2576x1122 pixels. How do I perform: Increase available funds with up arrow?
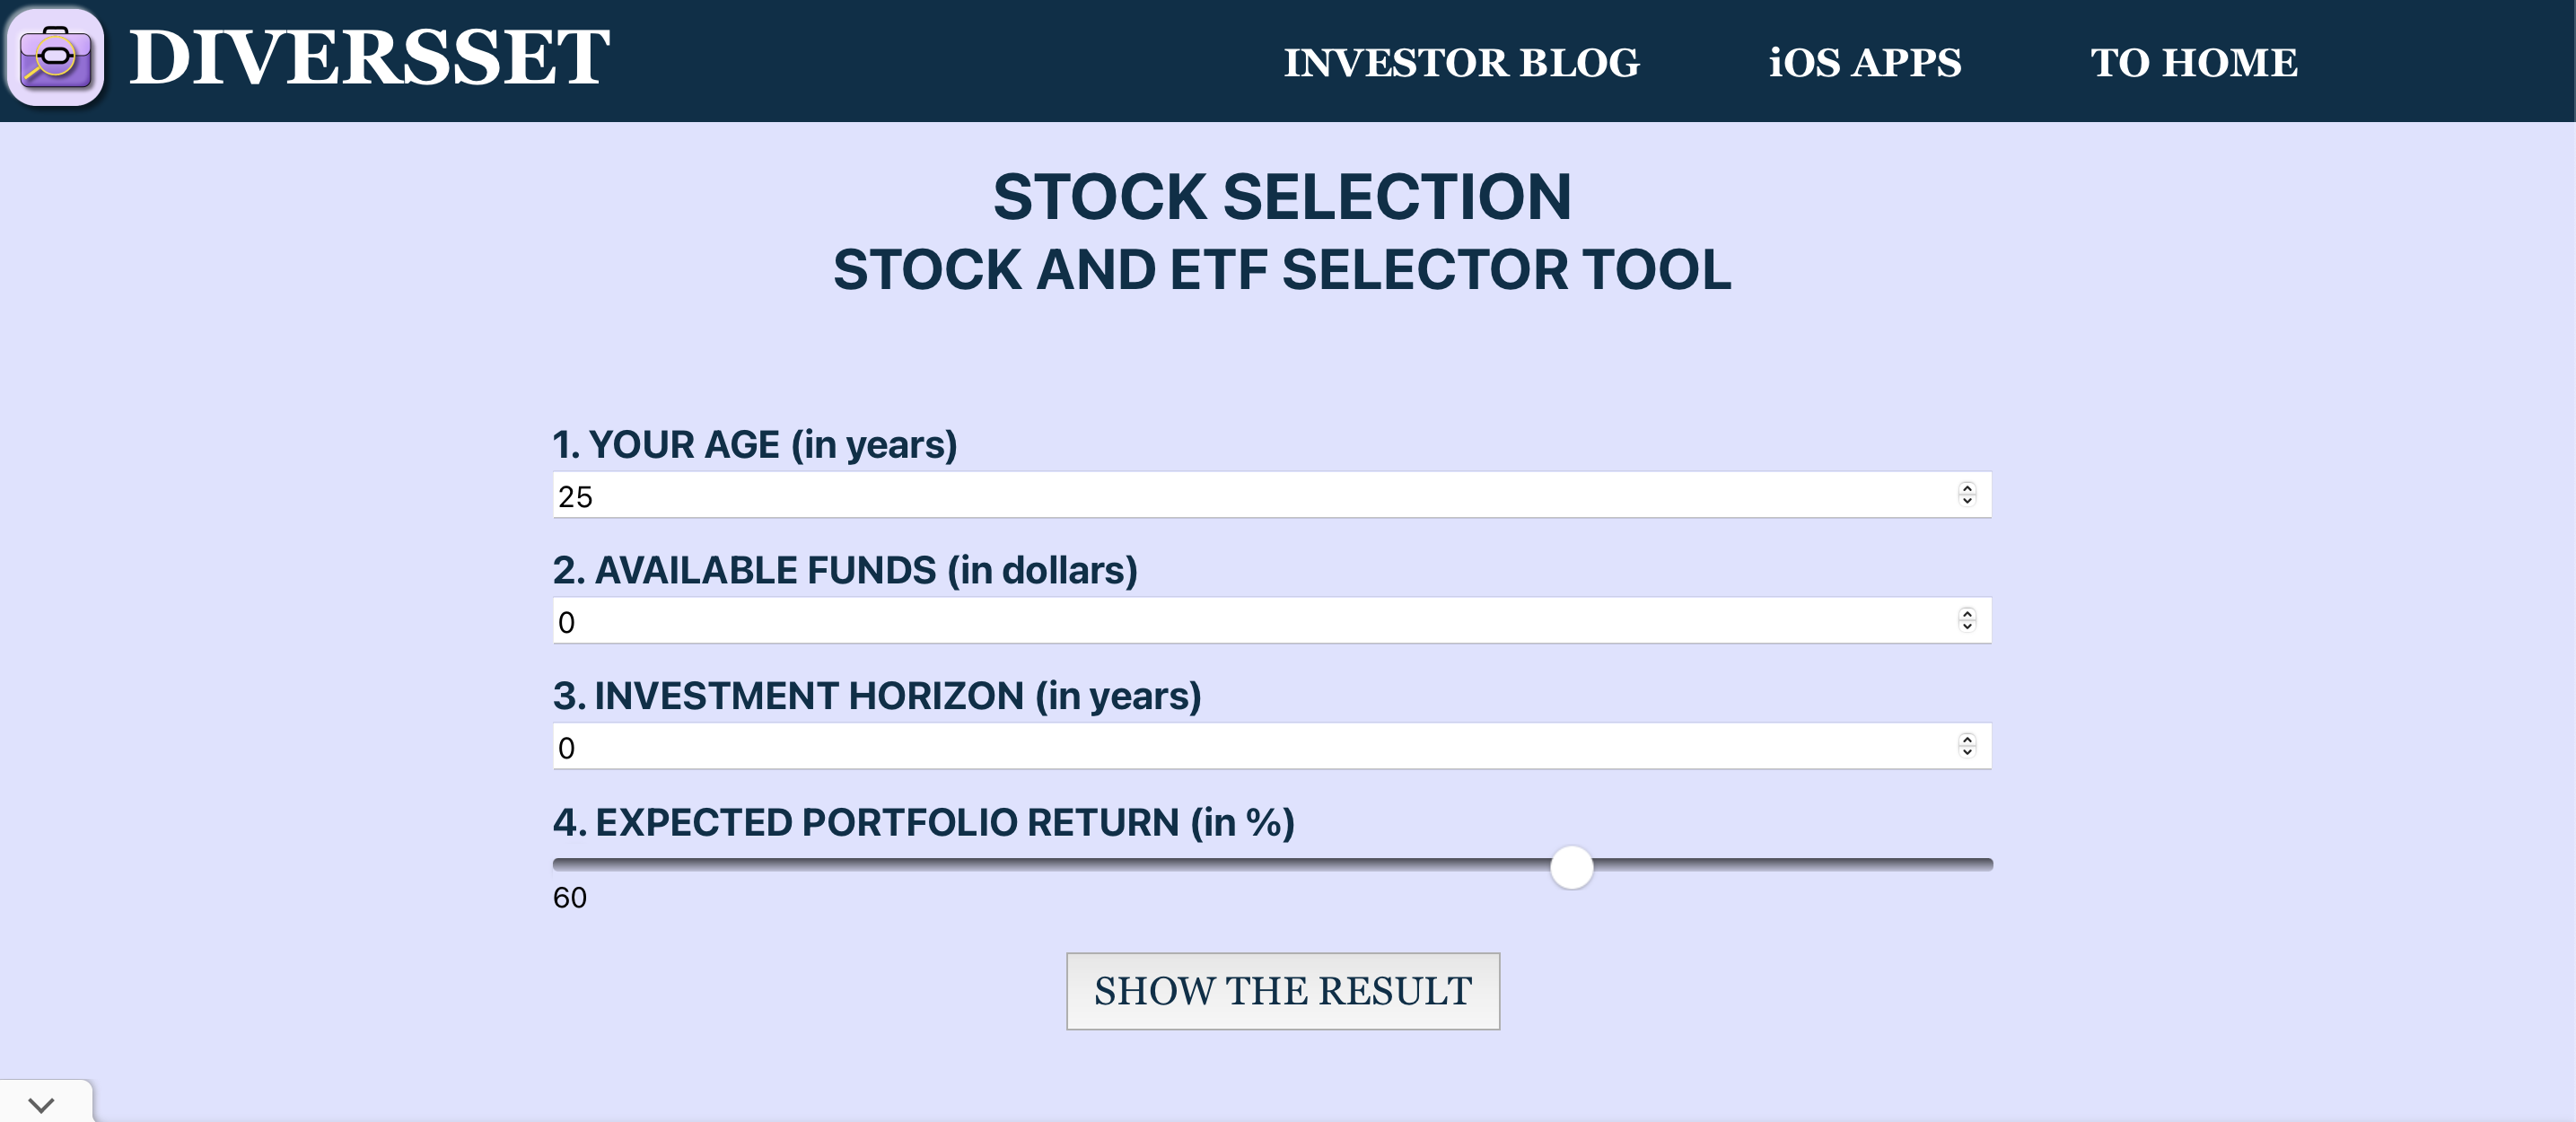pos(1967,613)
